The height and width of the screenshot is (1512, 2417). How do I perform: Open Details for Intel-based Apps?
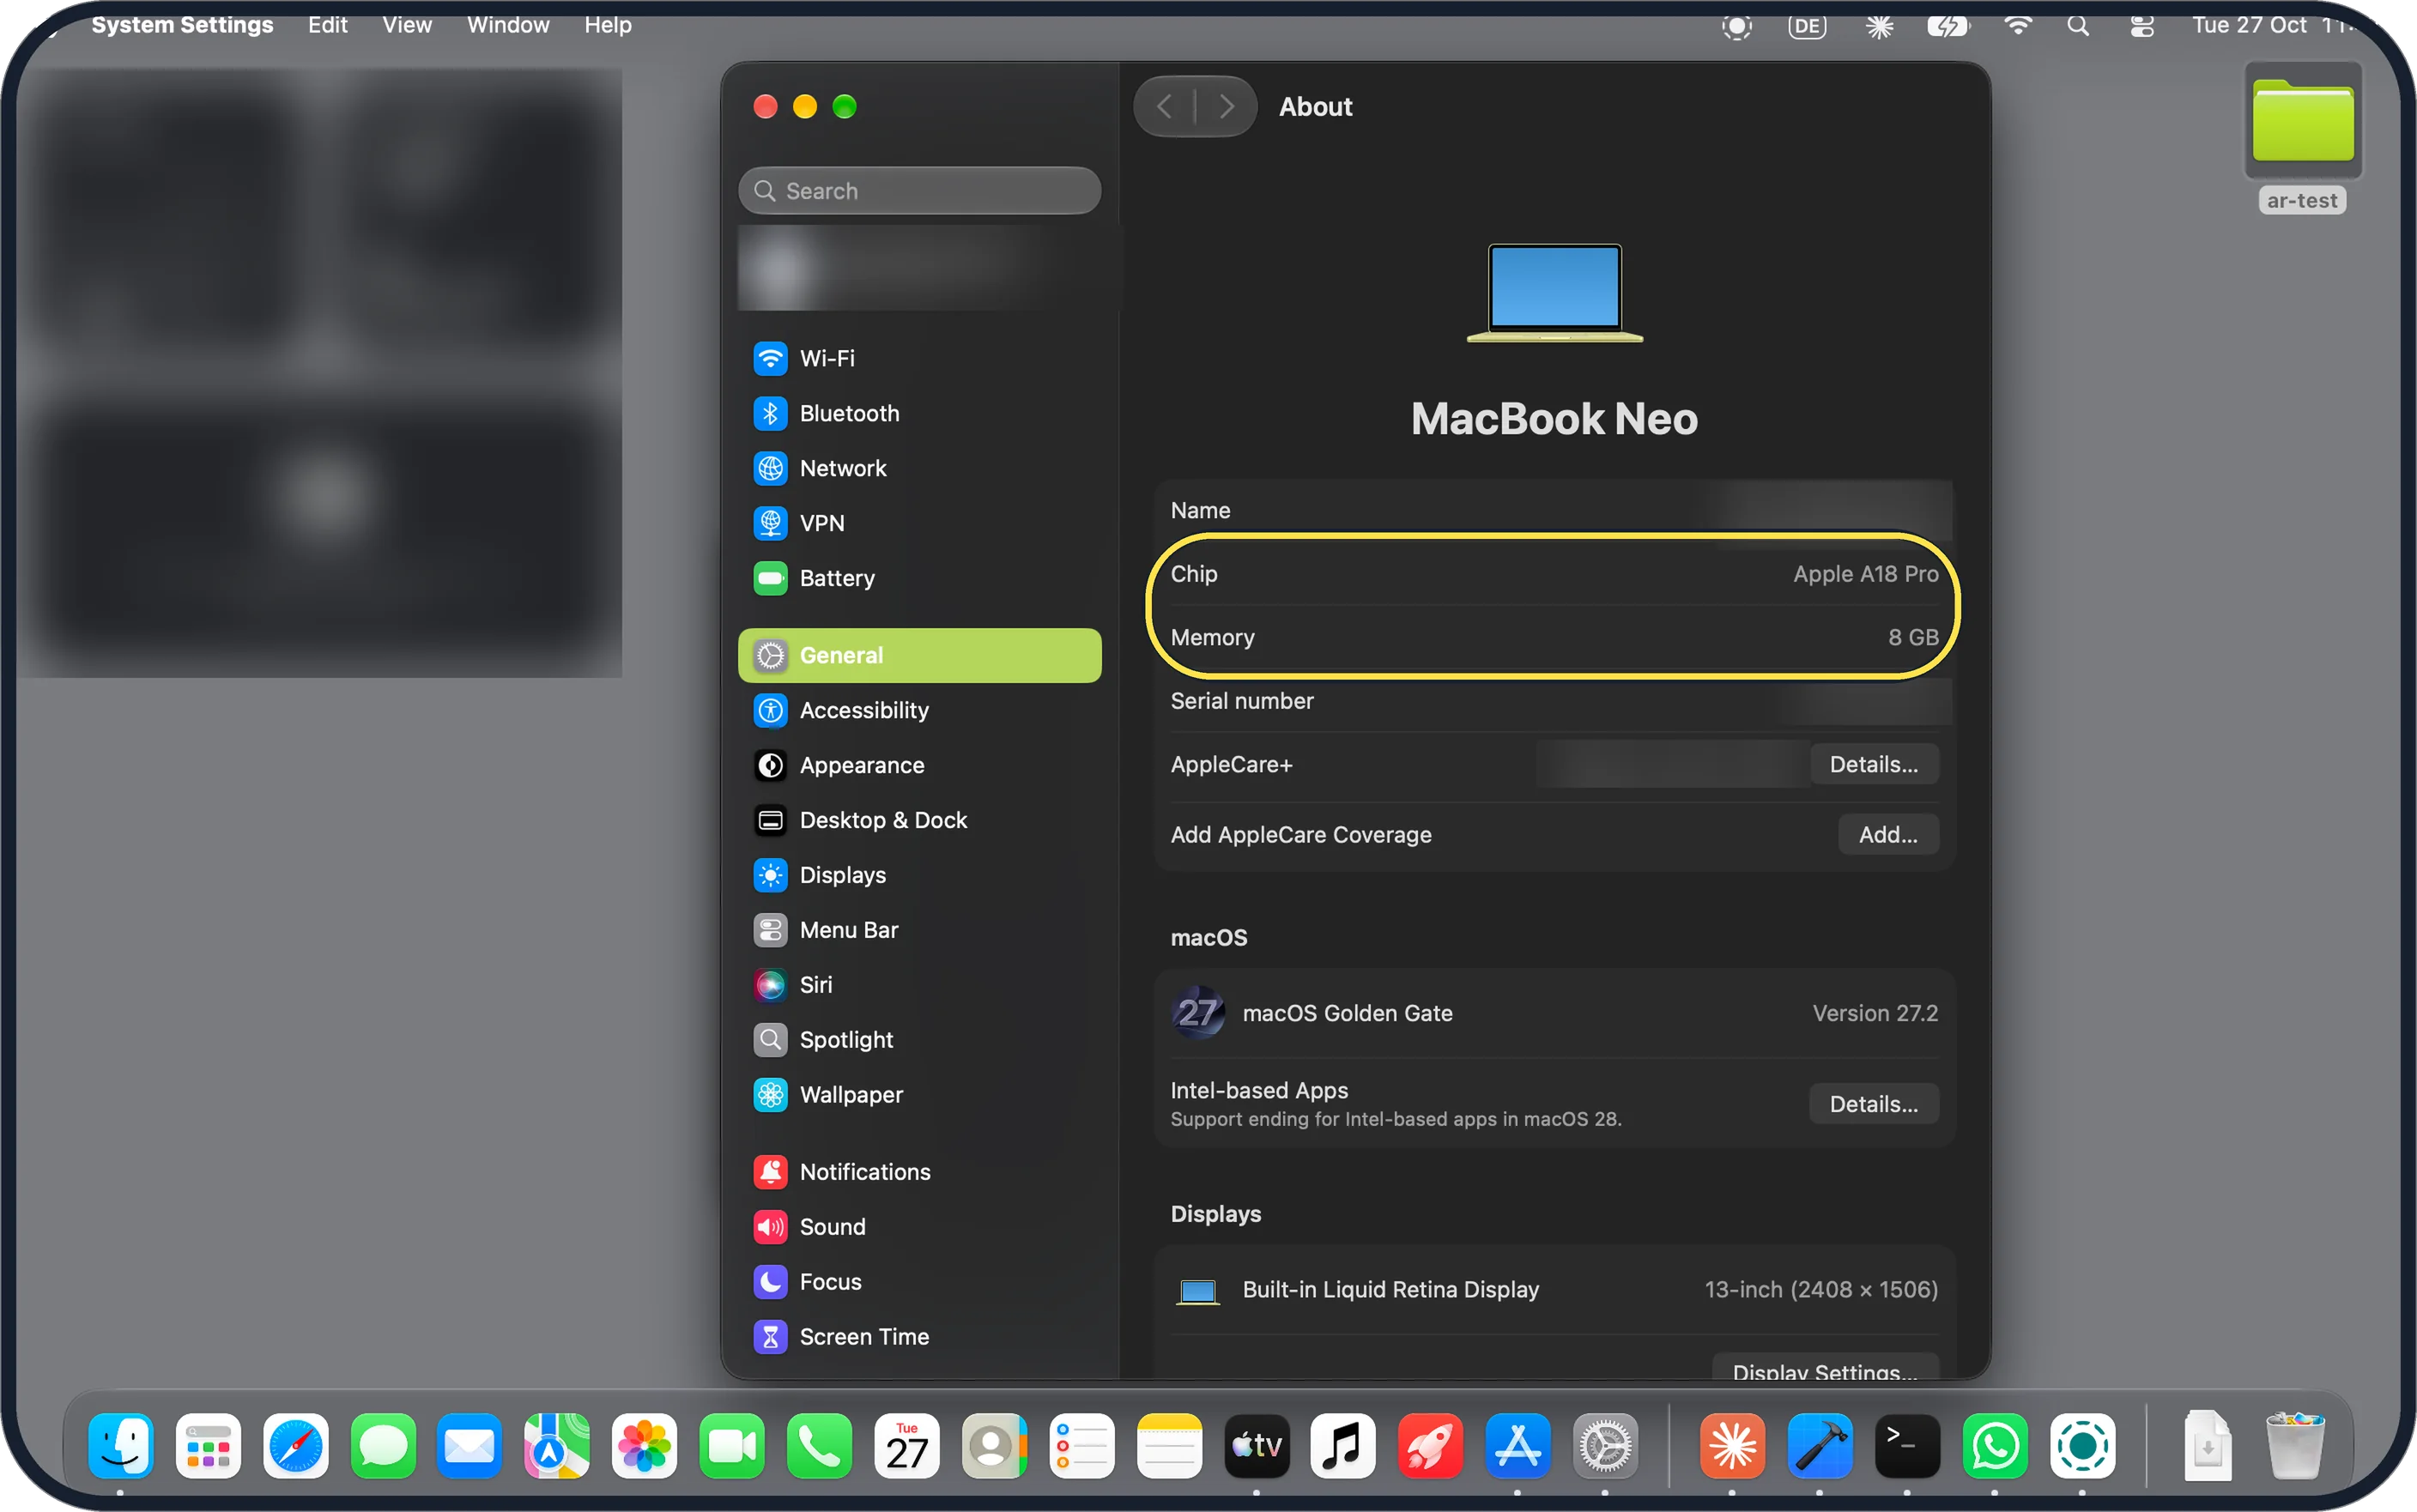pos(1873,1104)
